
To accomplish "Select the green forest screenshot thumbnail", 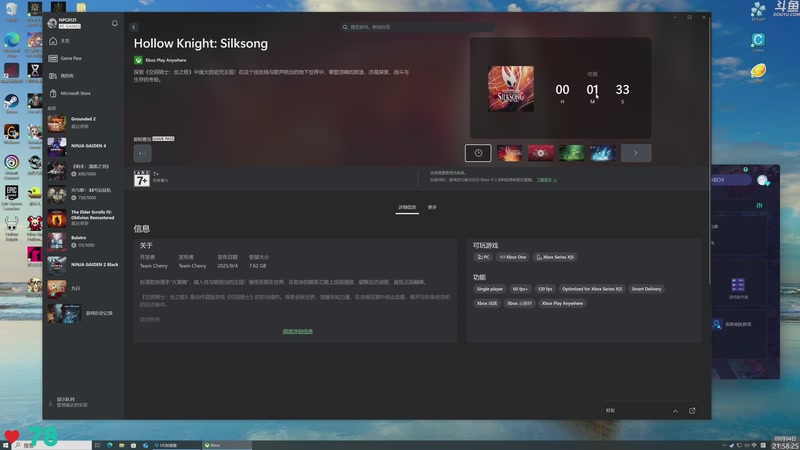I will tap(571, 153).
